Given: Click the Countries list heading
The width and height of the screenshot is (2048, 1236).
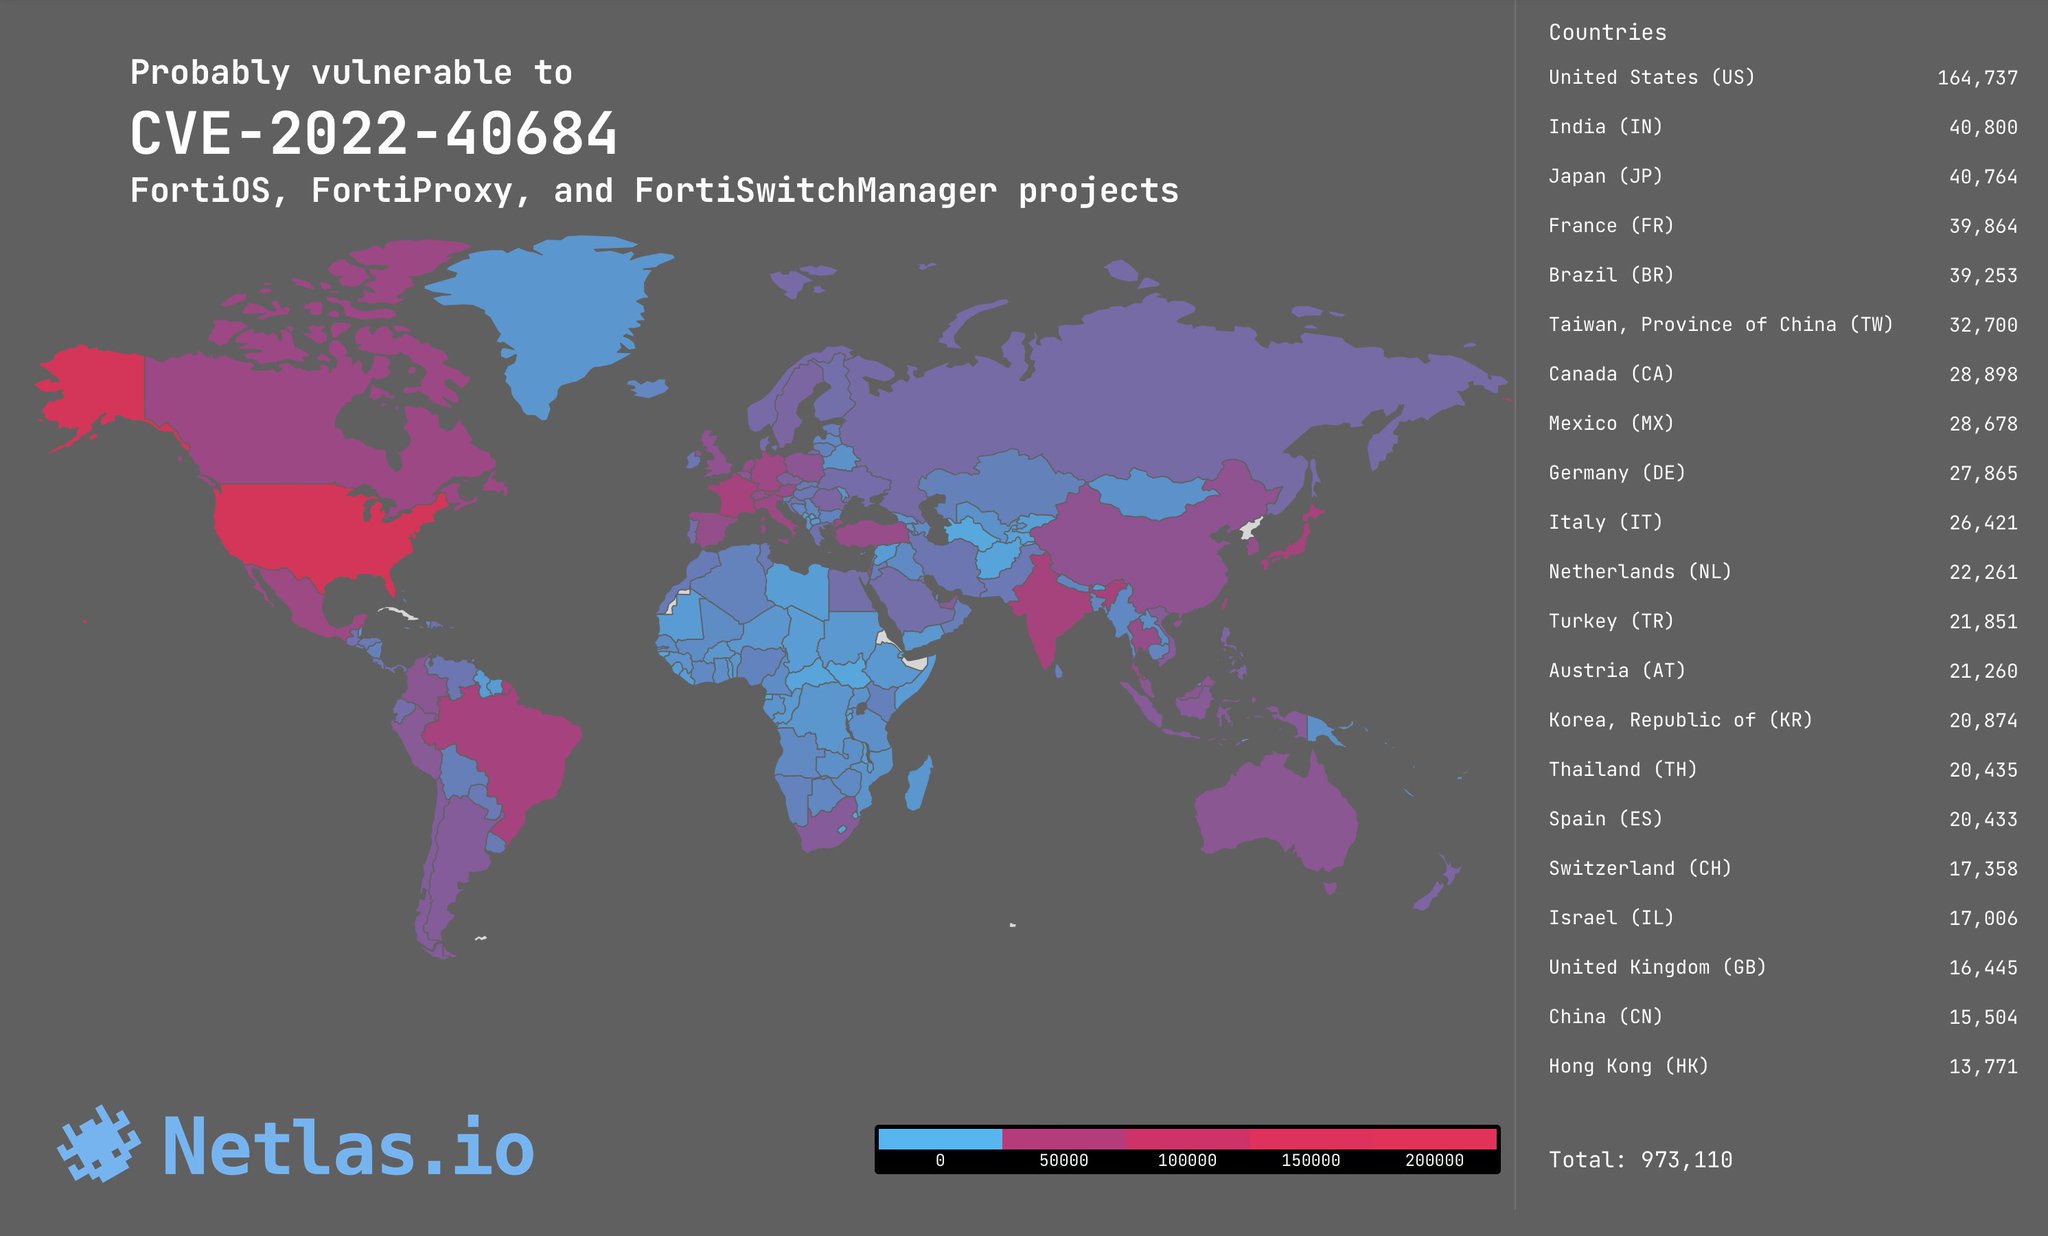Looking at the screenshot, I should pyautogui.click(x=1607, y=32).
